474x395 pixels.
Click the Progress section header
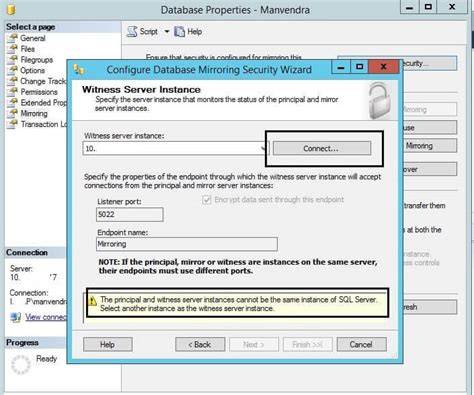click(22, 342)
